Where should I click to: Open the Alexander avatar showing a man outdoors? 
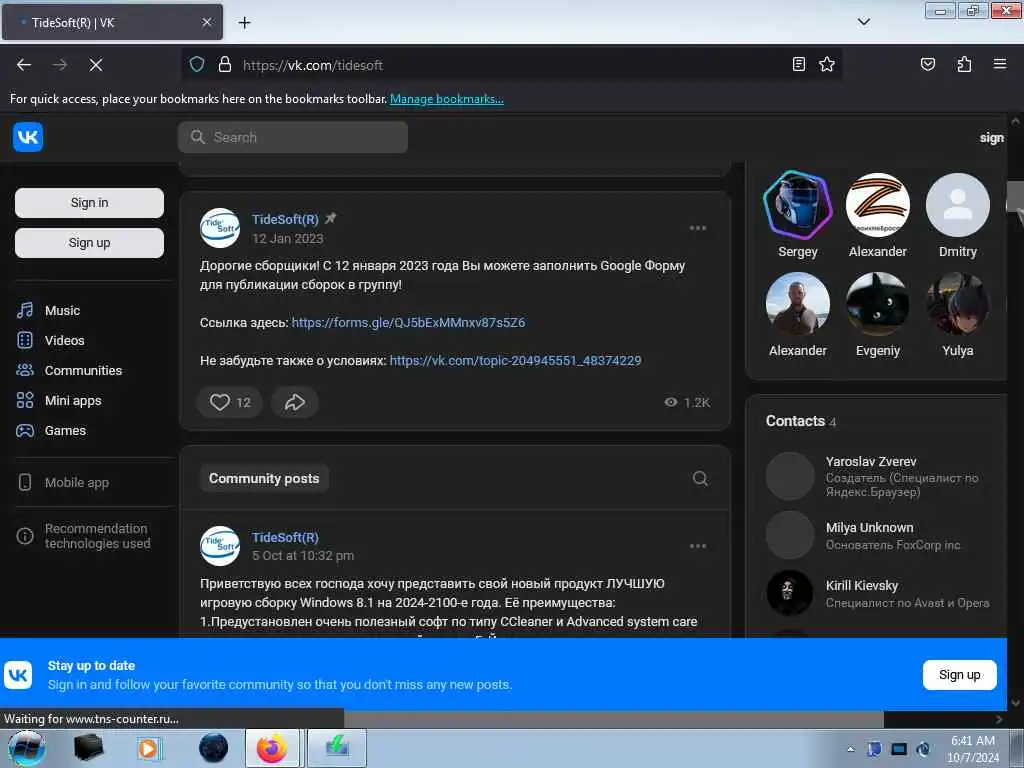tap(797, 304)
